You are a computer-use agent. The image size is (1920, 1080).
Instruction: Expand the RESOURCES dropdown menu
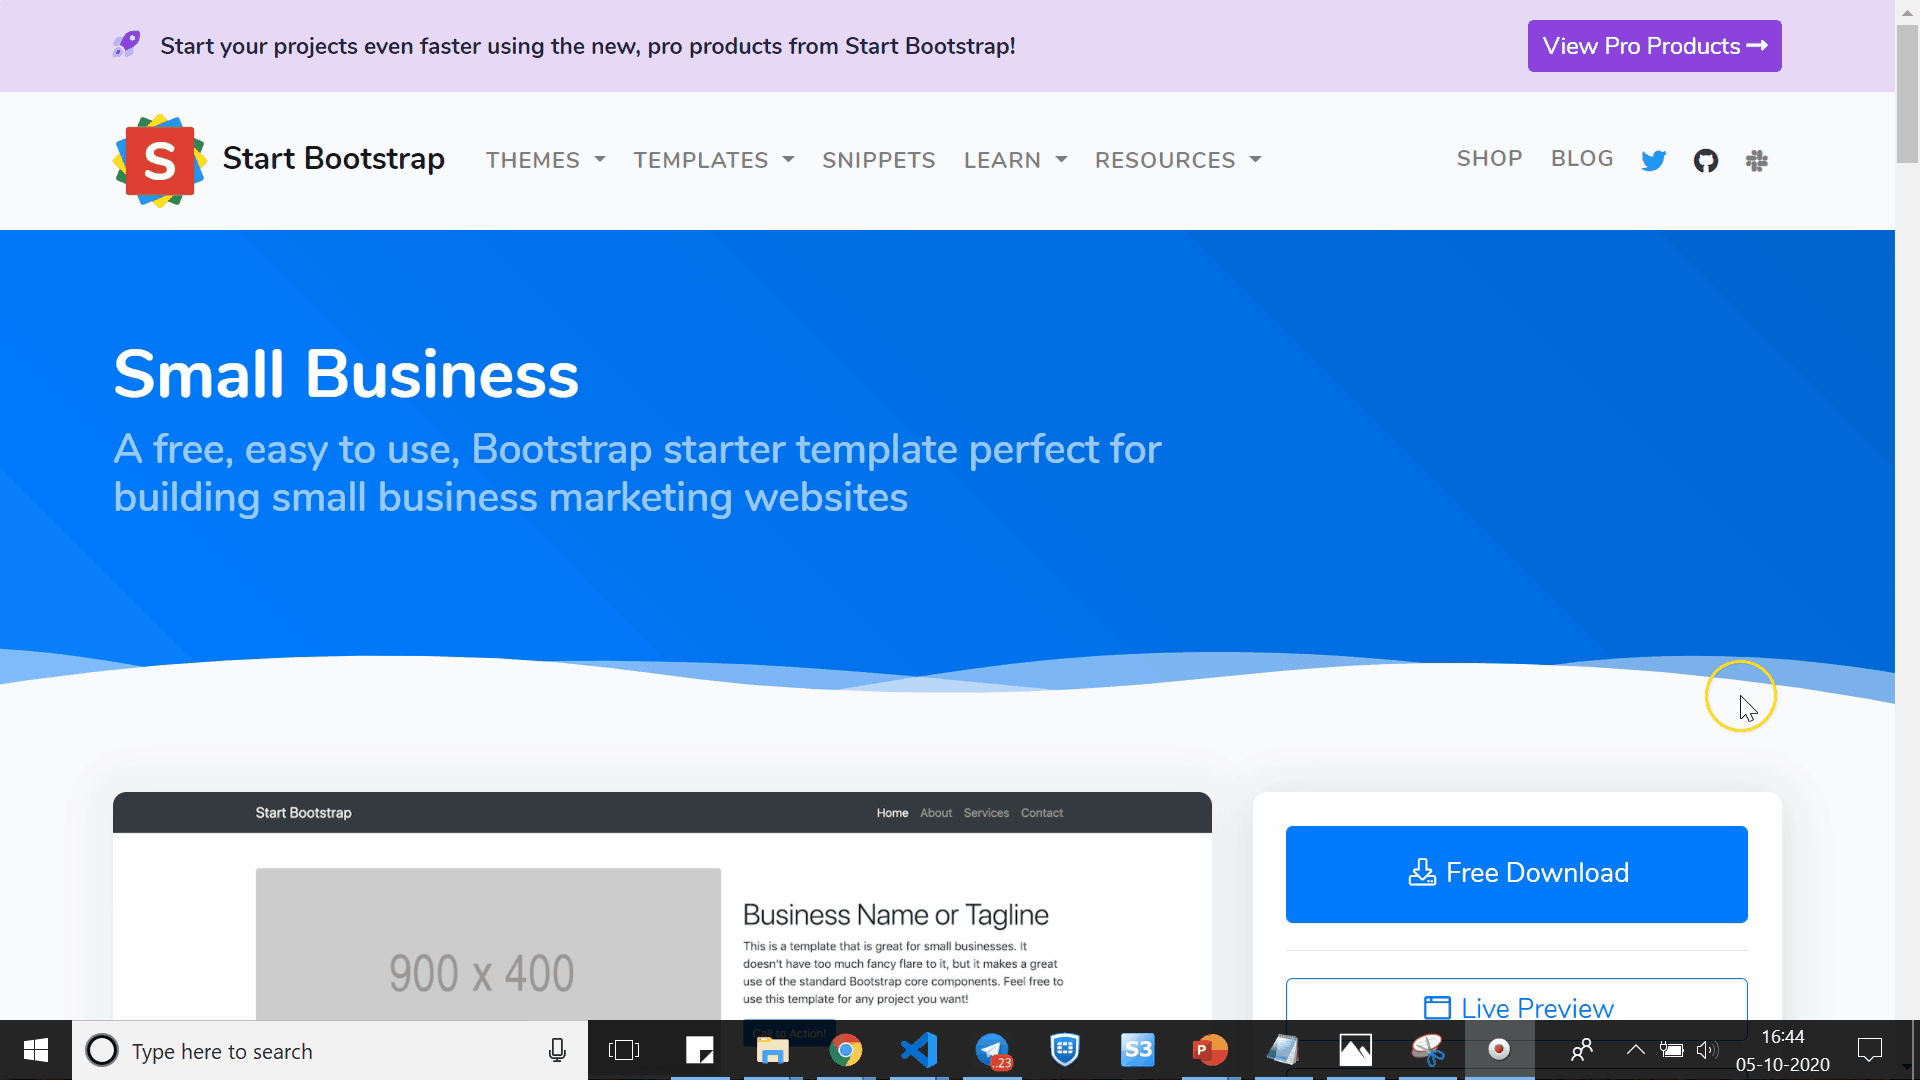pyautogui.click(x=1178, y=160)
